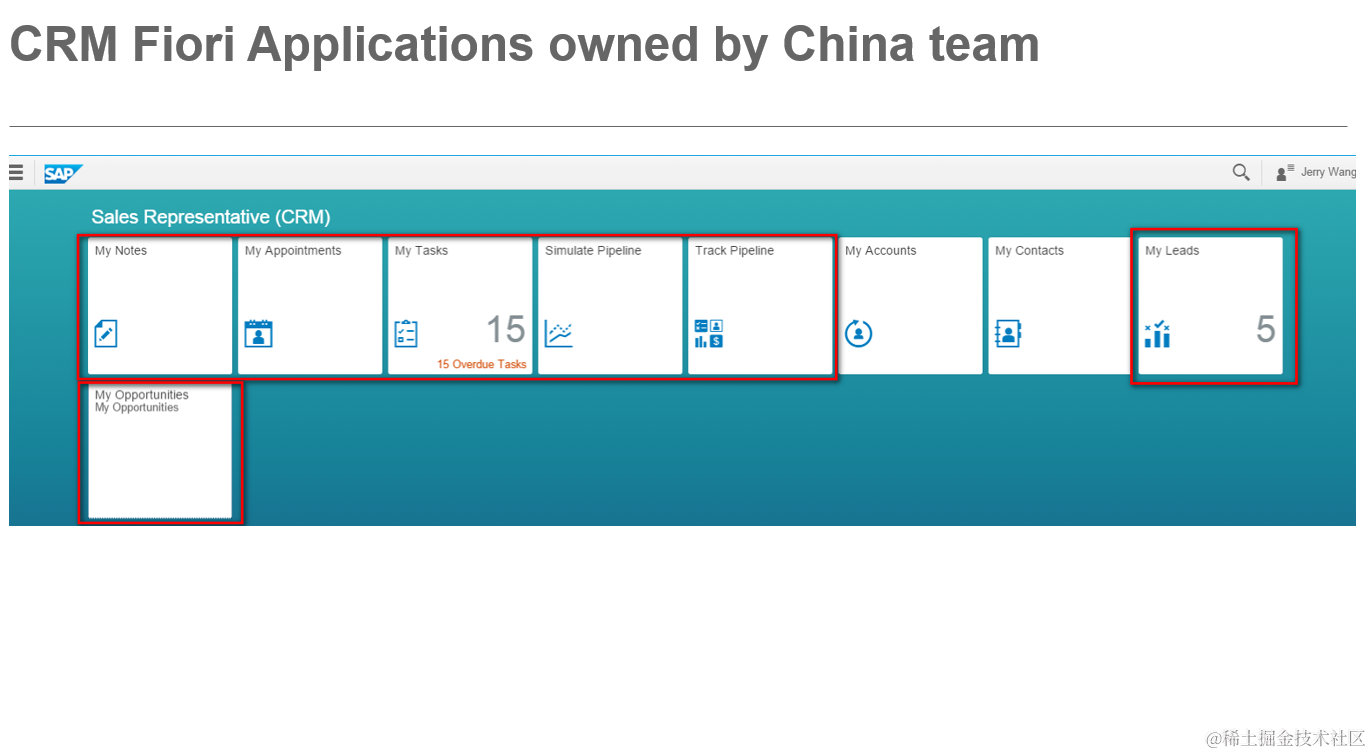Open the My Accounts tile title
1372x755 pixels.
[x=880, y=251]
